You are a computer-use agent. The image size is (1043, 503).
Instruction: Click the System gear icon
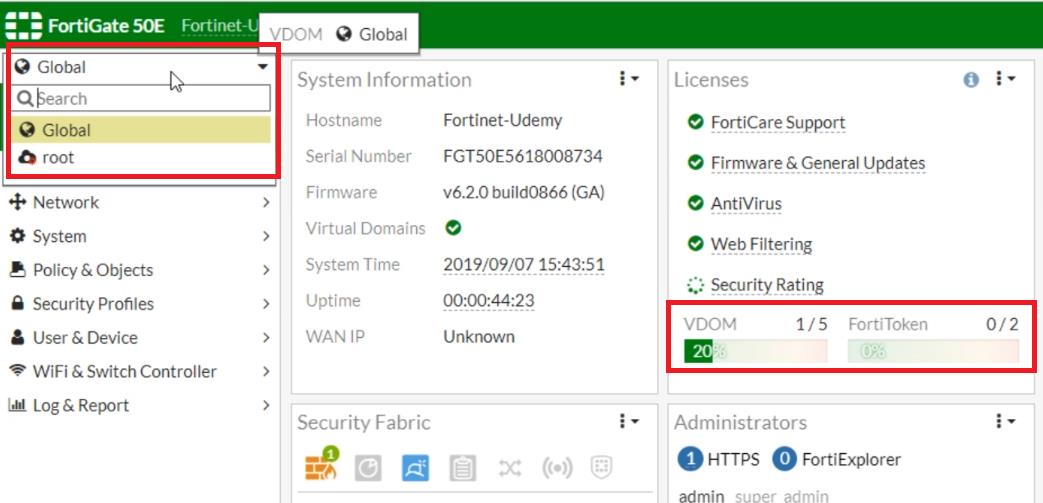pos(18,236)
